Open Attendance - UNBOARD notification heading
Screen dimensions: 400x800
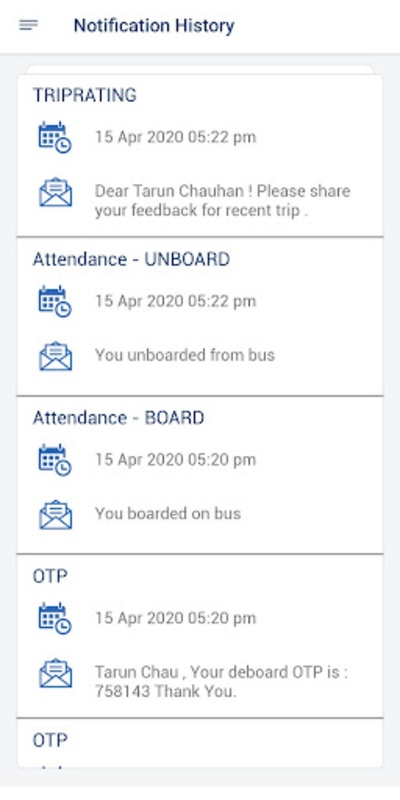tap(131, 259)
